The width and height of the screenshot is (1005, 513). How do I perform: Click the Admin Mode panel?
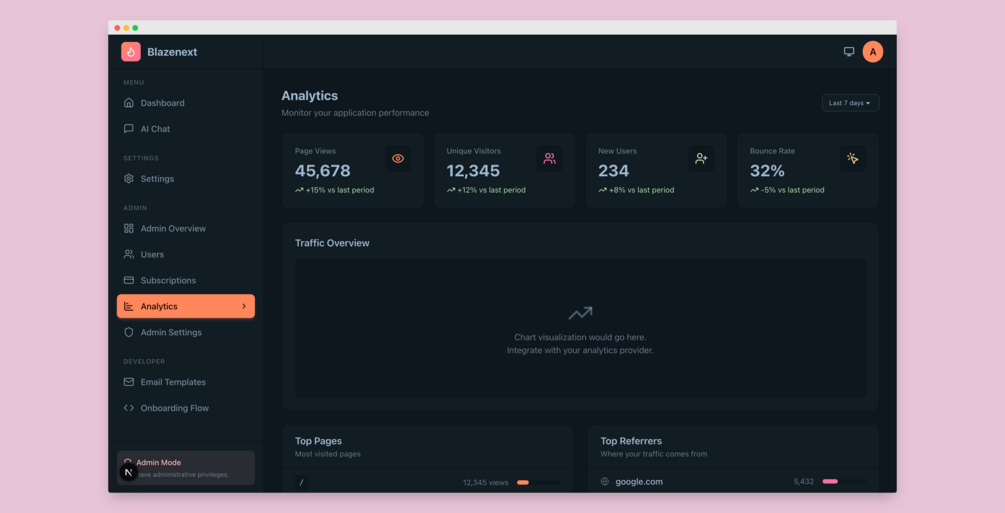pos(186,468)
